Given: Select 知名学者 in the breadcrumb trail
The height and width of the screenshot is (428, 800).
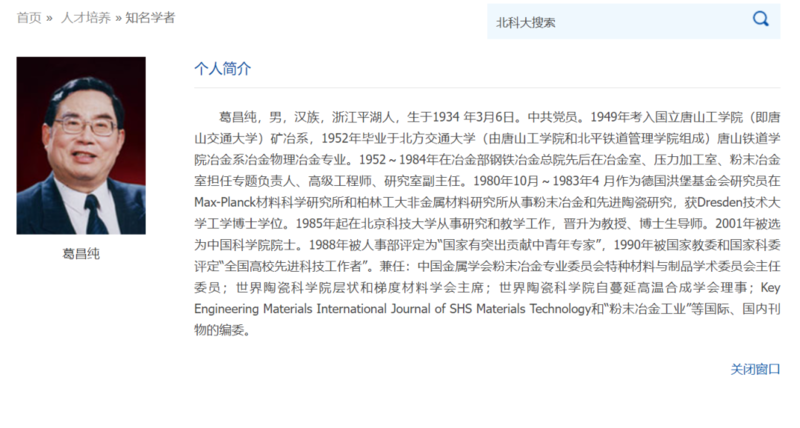Looking at the screenshot, I should click(150, 18).
